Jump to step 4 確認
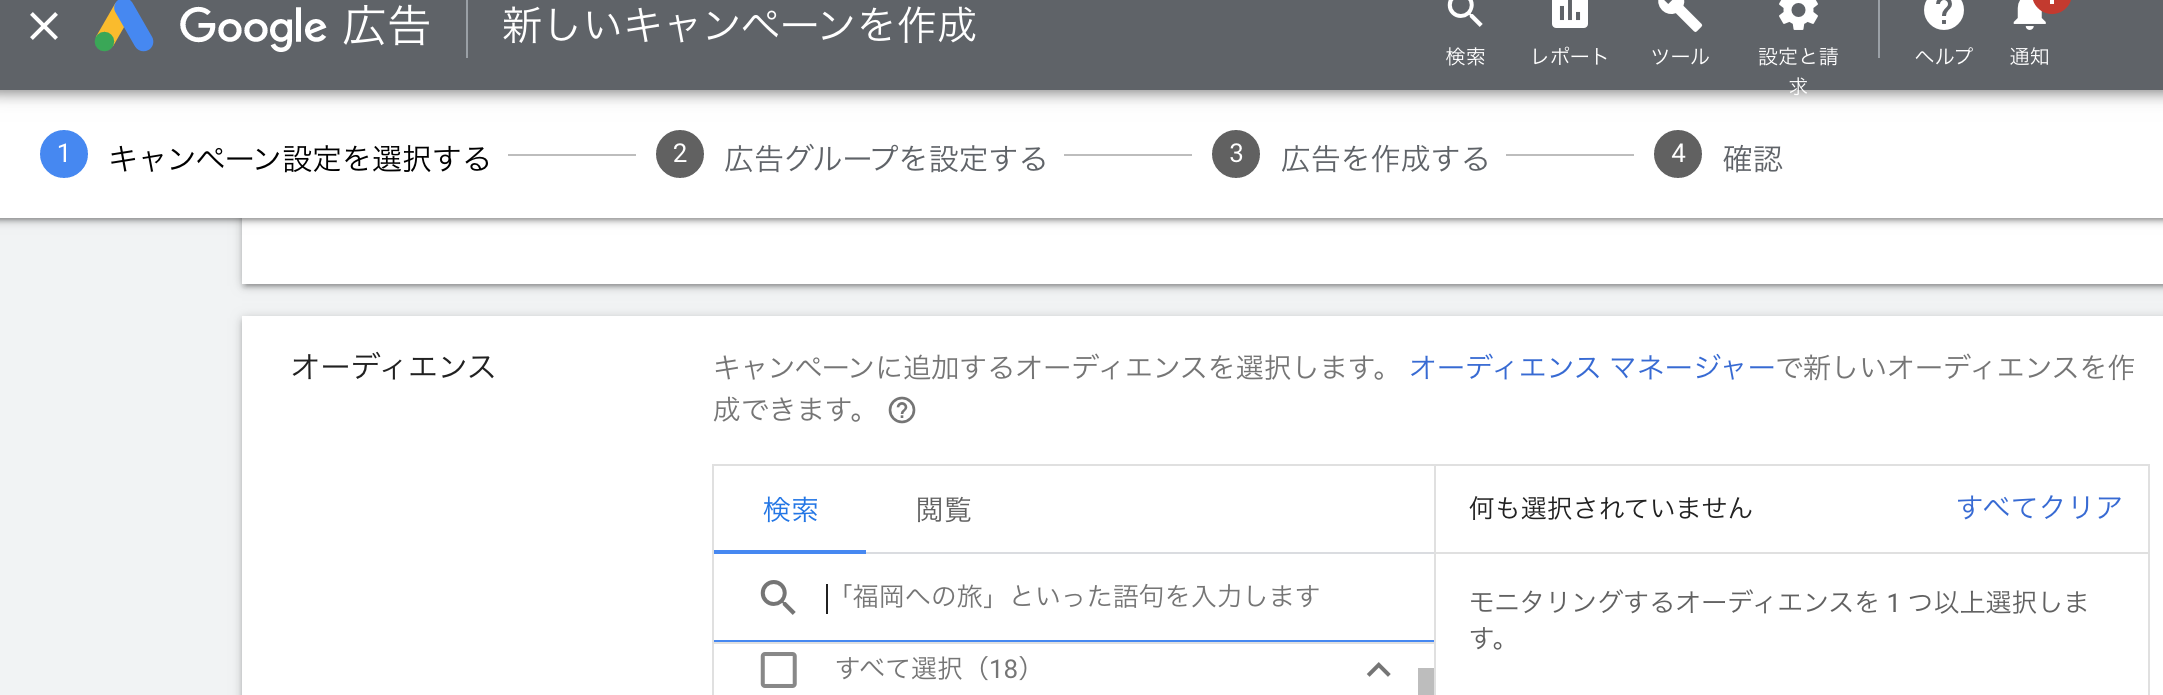 coord(1751,158)
